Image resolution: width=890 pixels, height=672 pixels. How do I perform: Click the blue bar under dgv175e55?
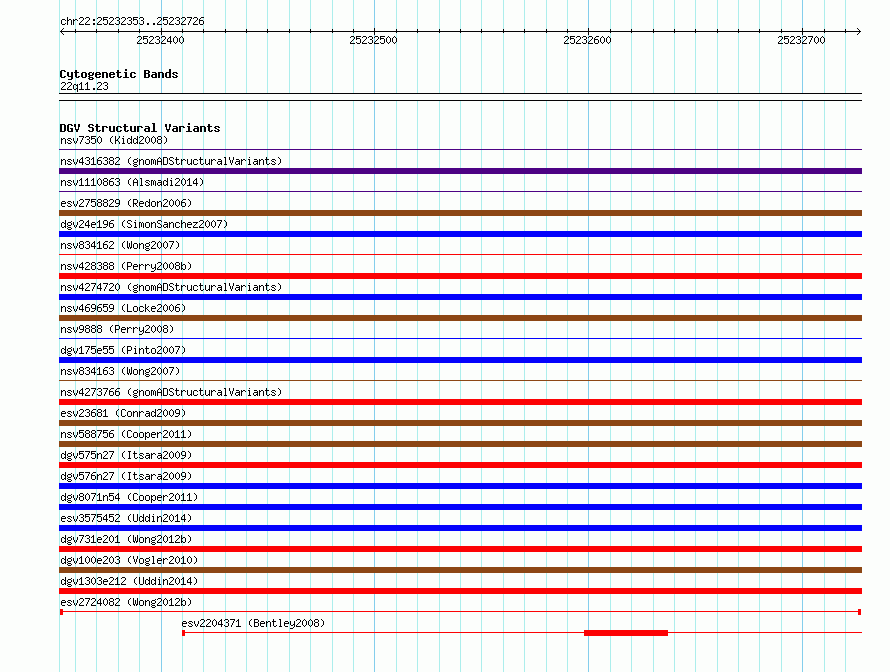(x=460, y=360)
